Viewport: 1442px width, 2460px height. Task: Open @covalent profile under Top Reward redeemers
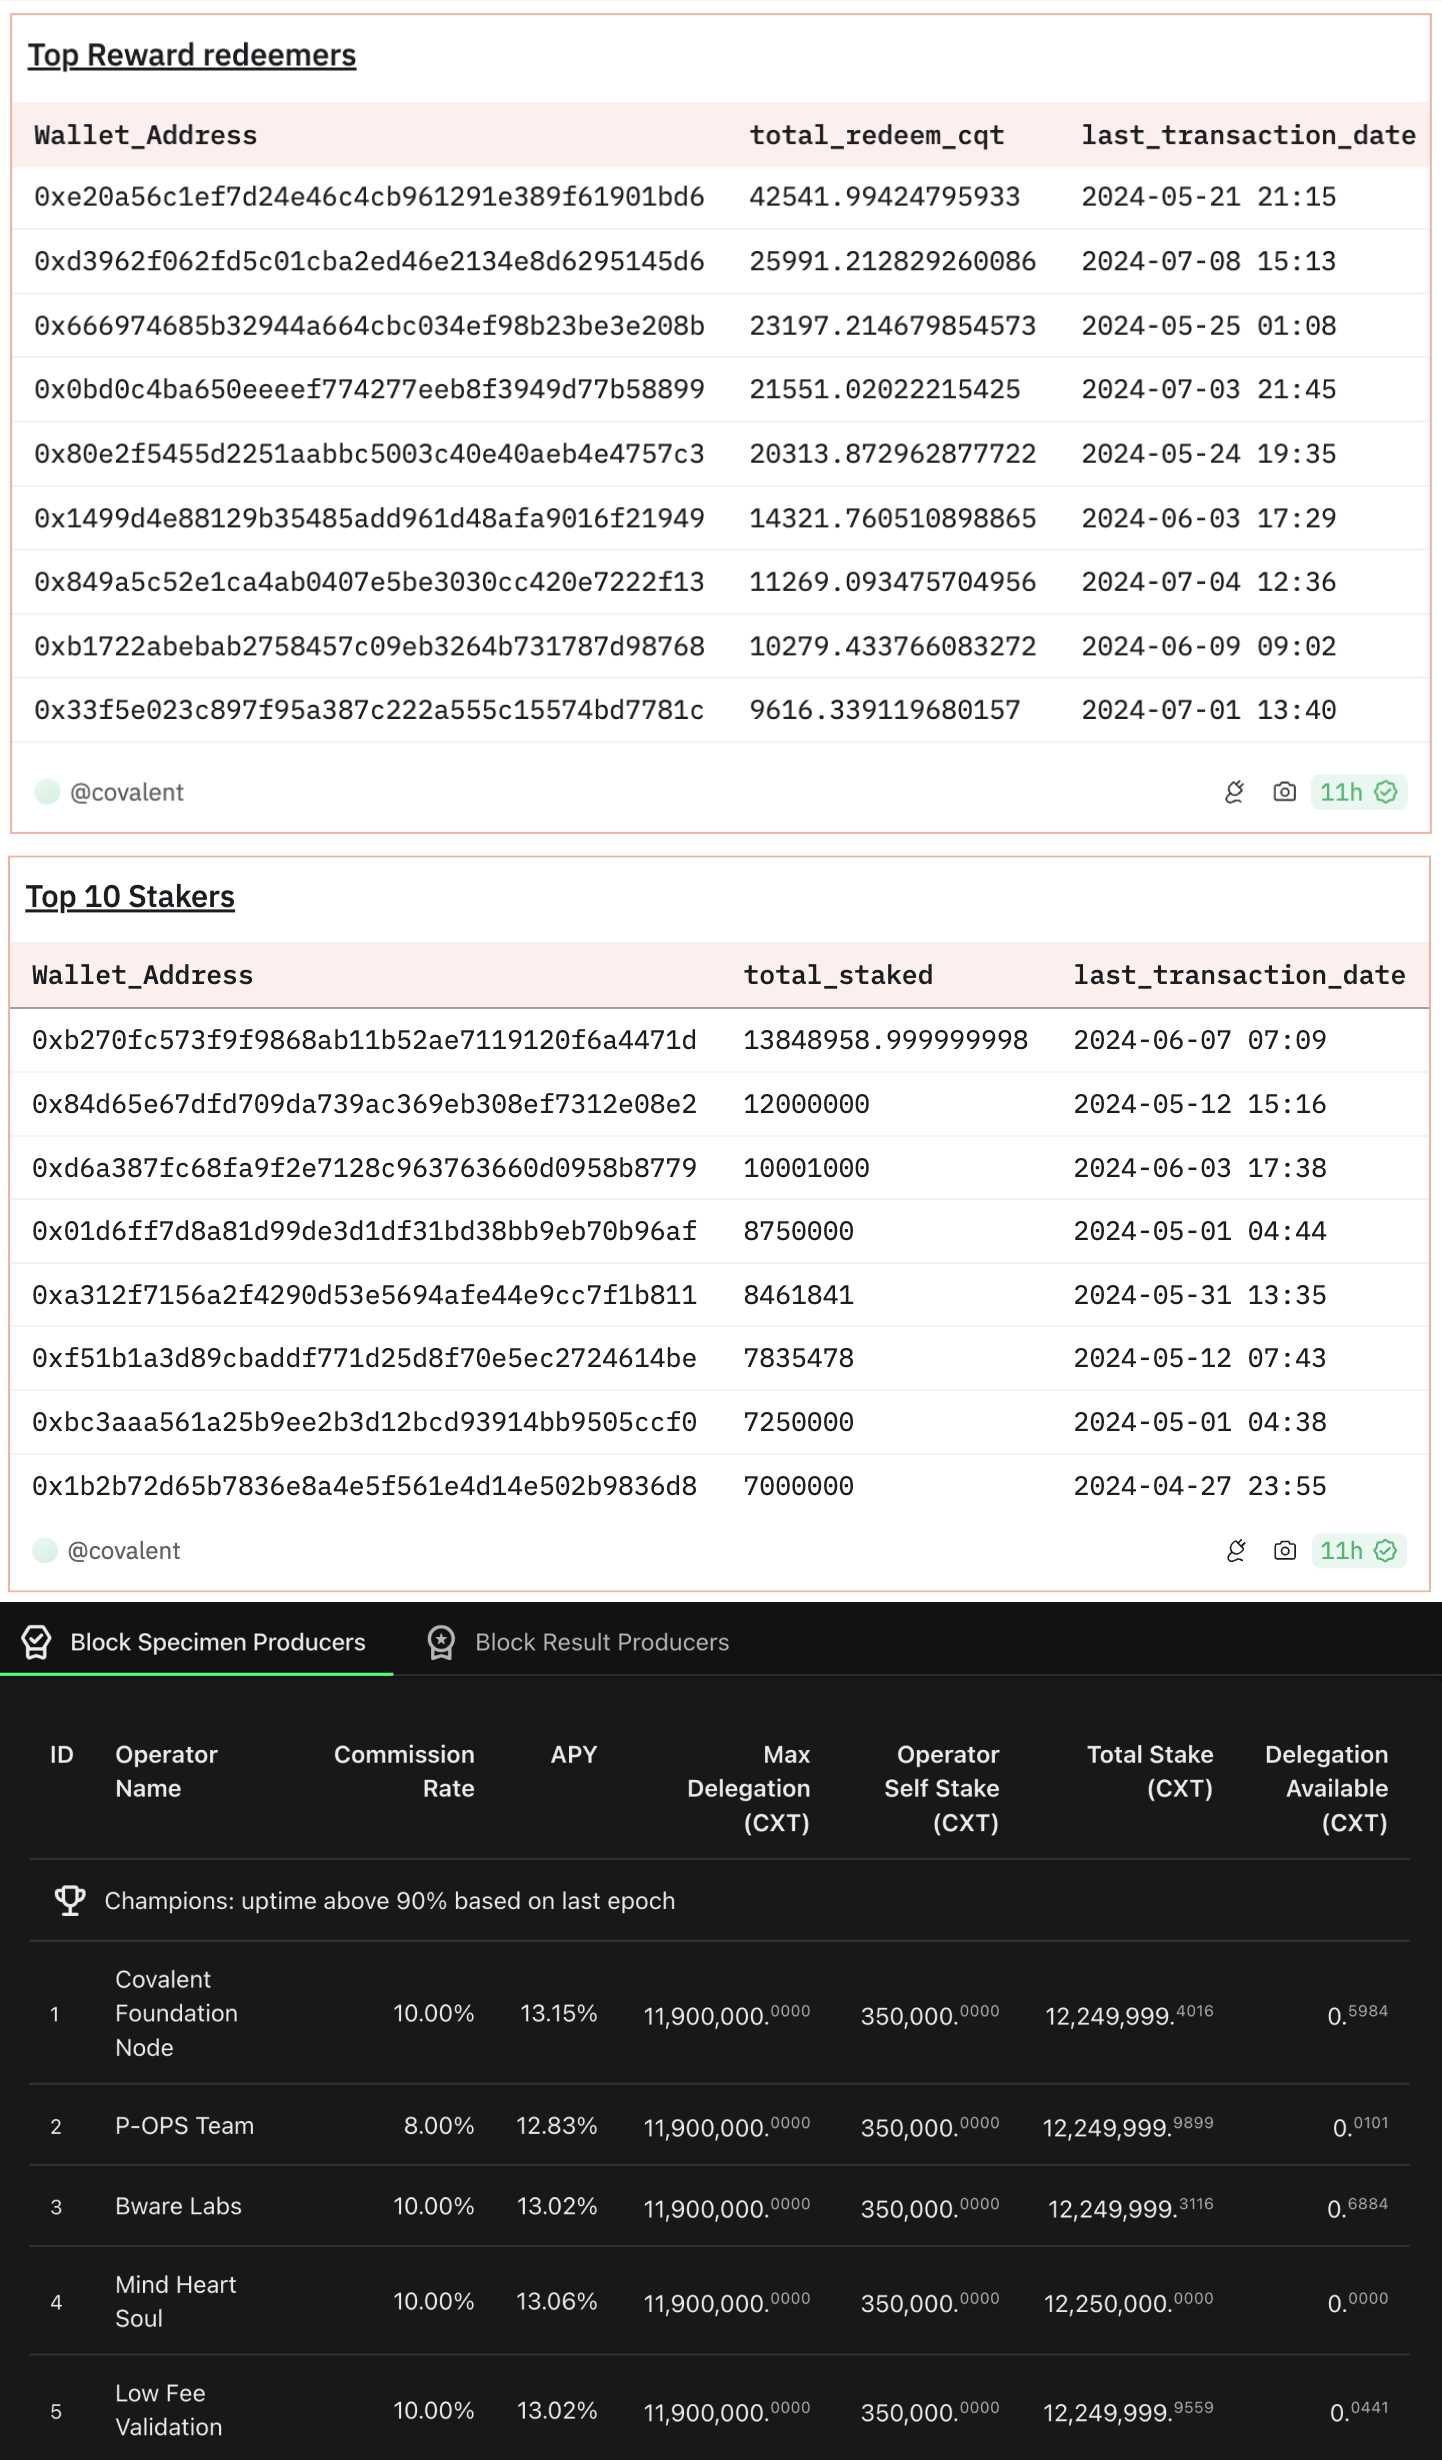coord(127,792)
